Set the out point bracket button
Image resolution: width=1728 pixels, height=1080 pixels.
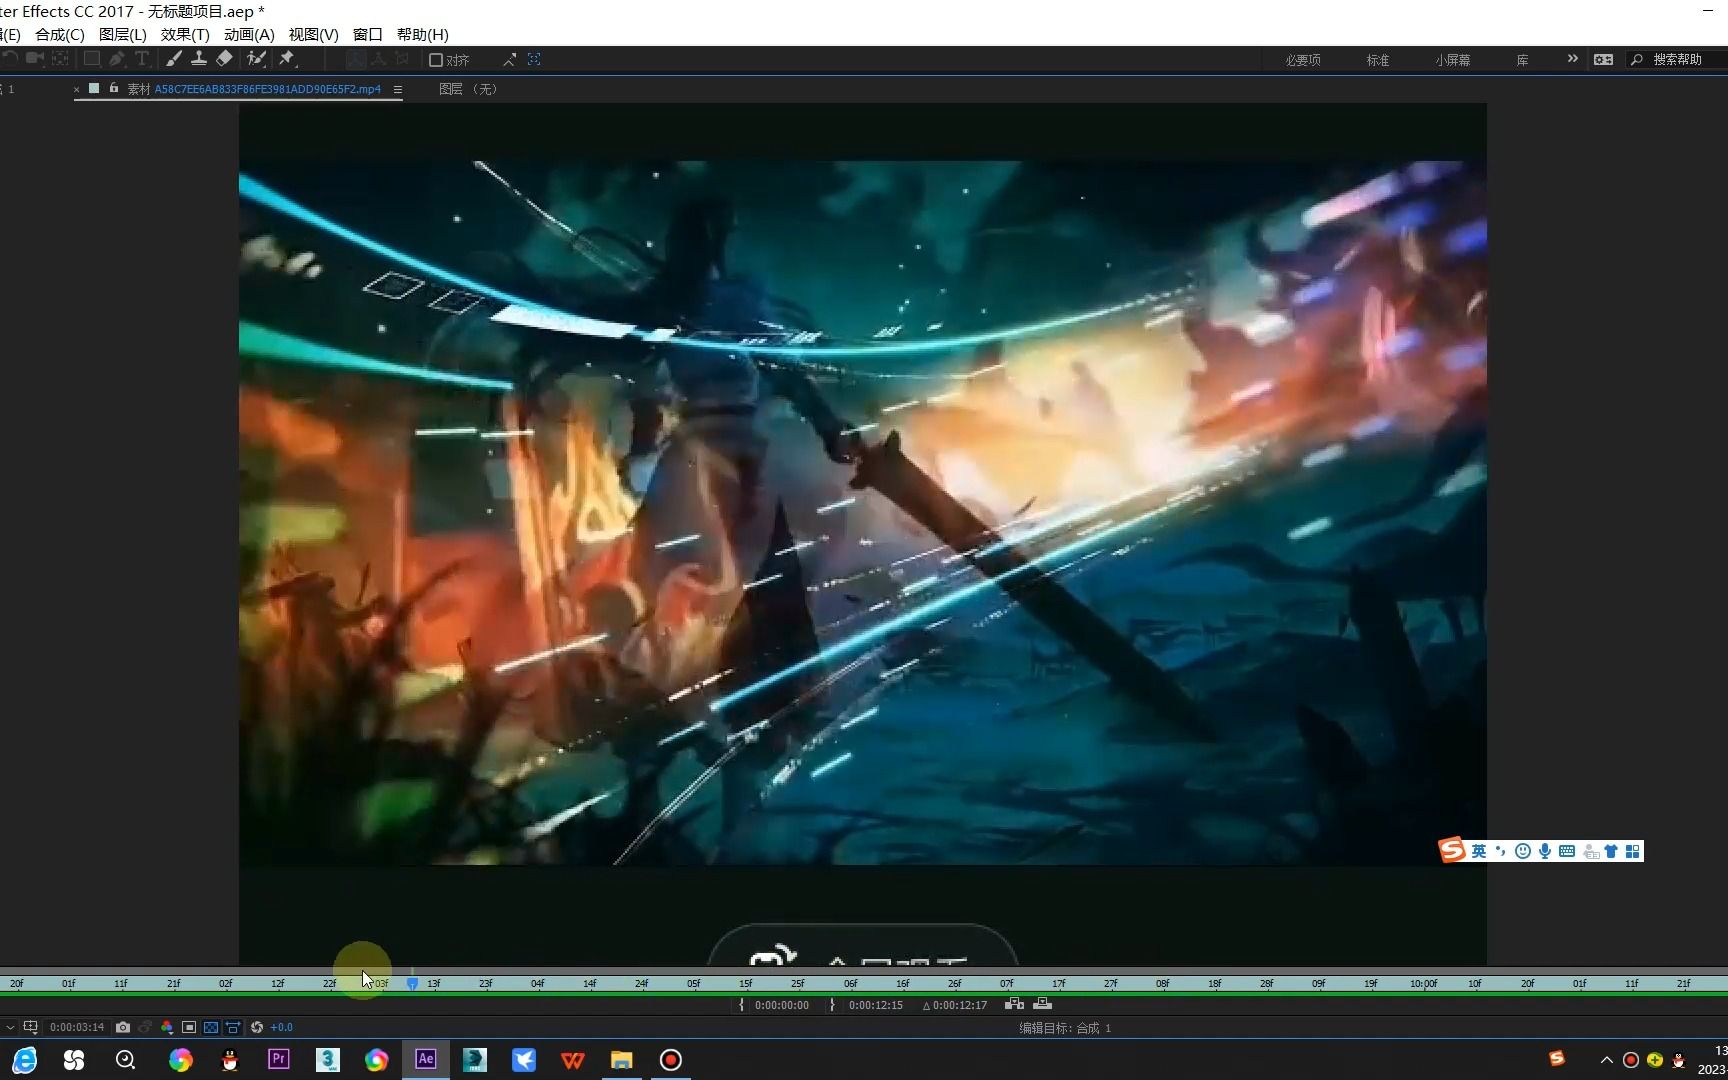832,1005
